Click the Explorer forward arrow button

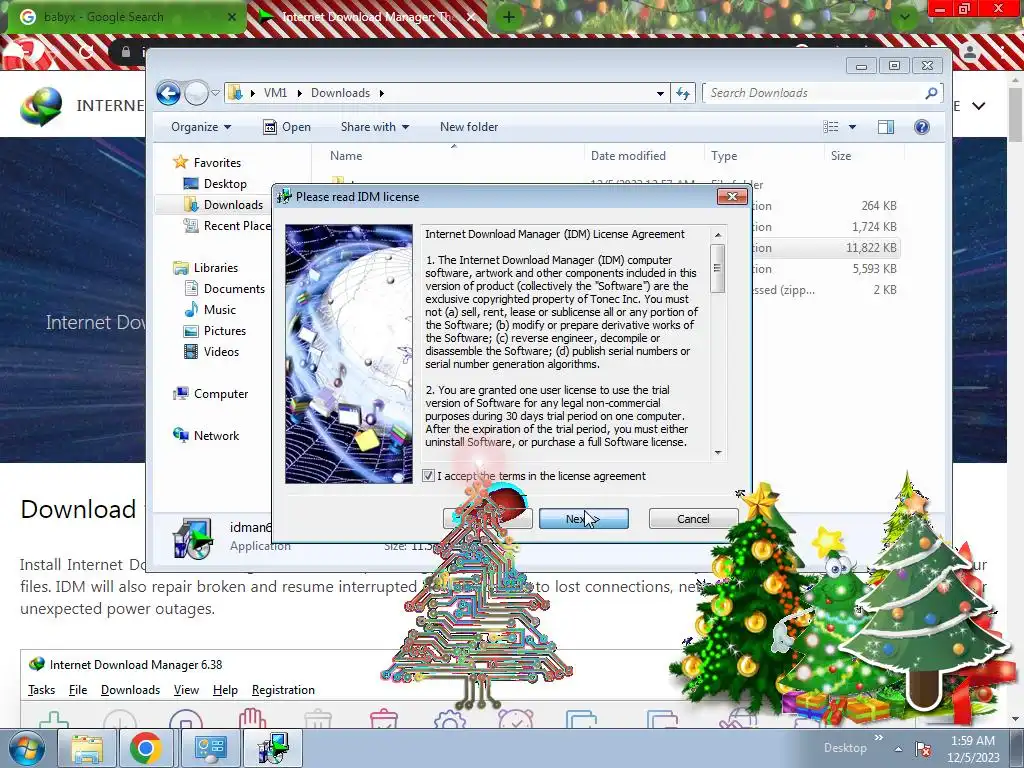pos(195,93)
